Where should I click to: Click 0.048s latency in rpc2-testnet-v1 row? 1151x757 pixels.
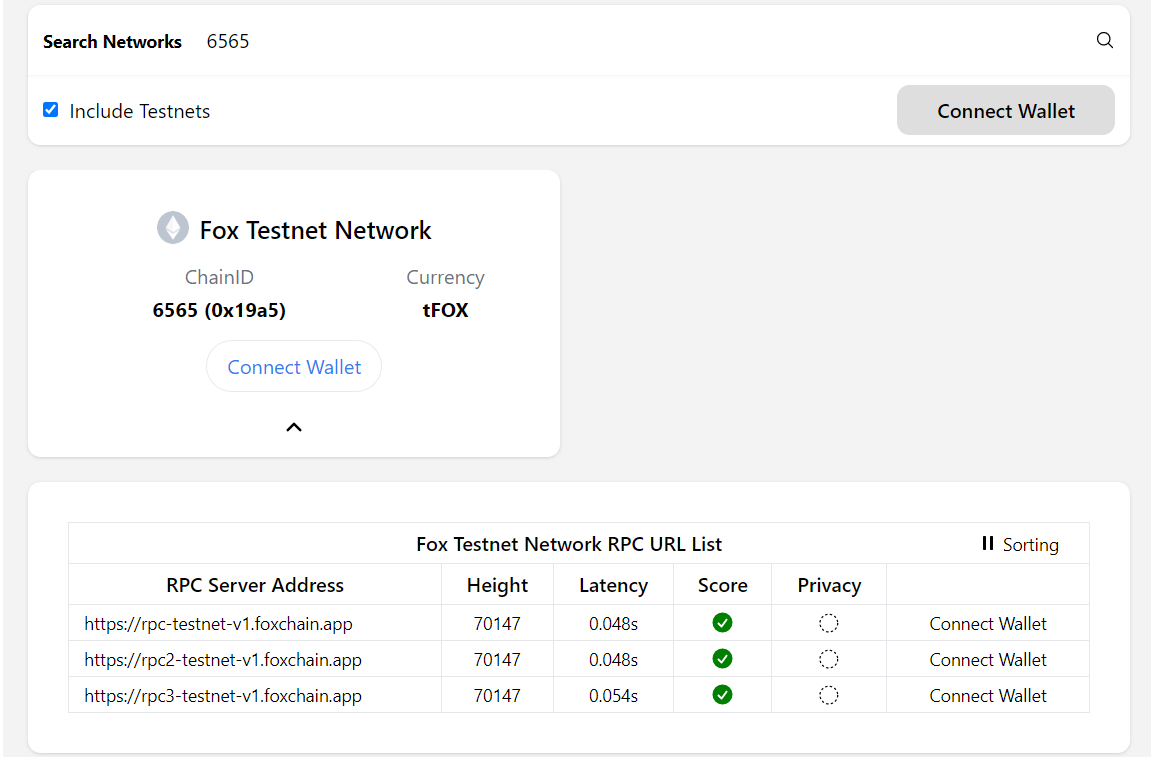(613, 659)
